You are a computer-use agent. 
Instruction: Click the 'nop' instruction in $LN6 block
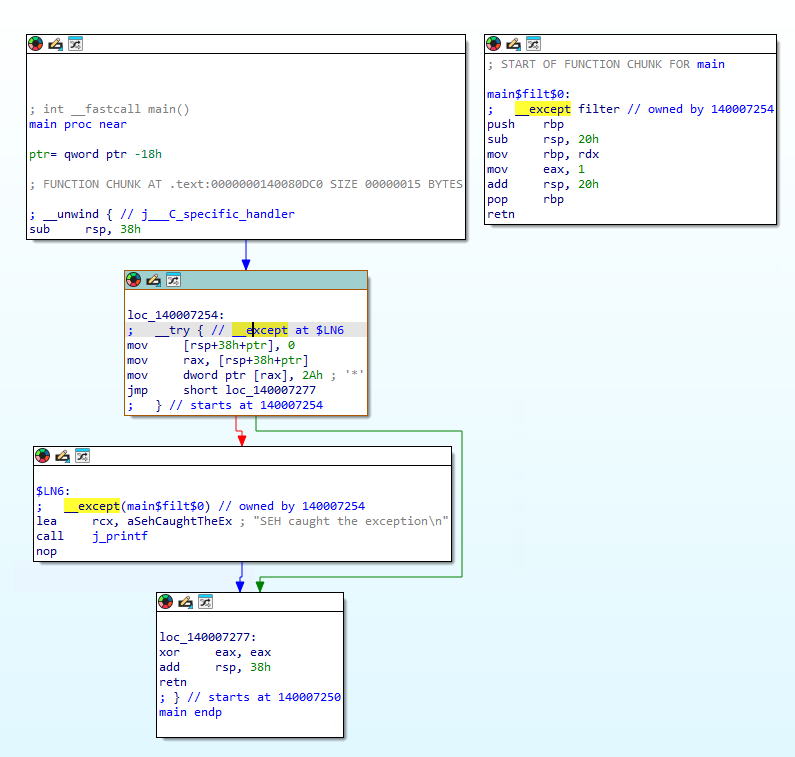[47, 551]
